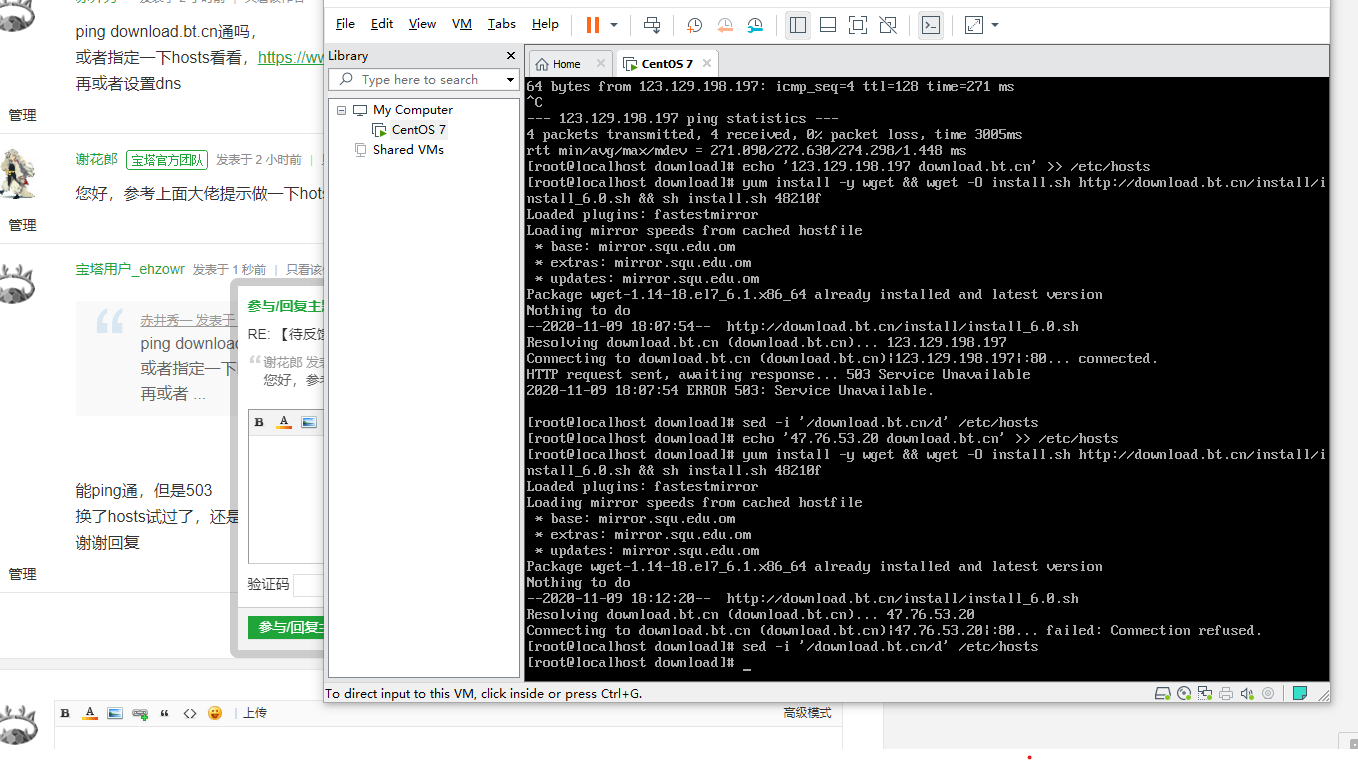Click the sound card status icon
The height and width of the screenshot is (760, 1358).
coord(1247,693)
